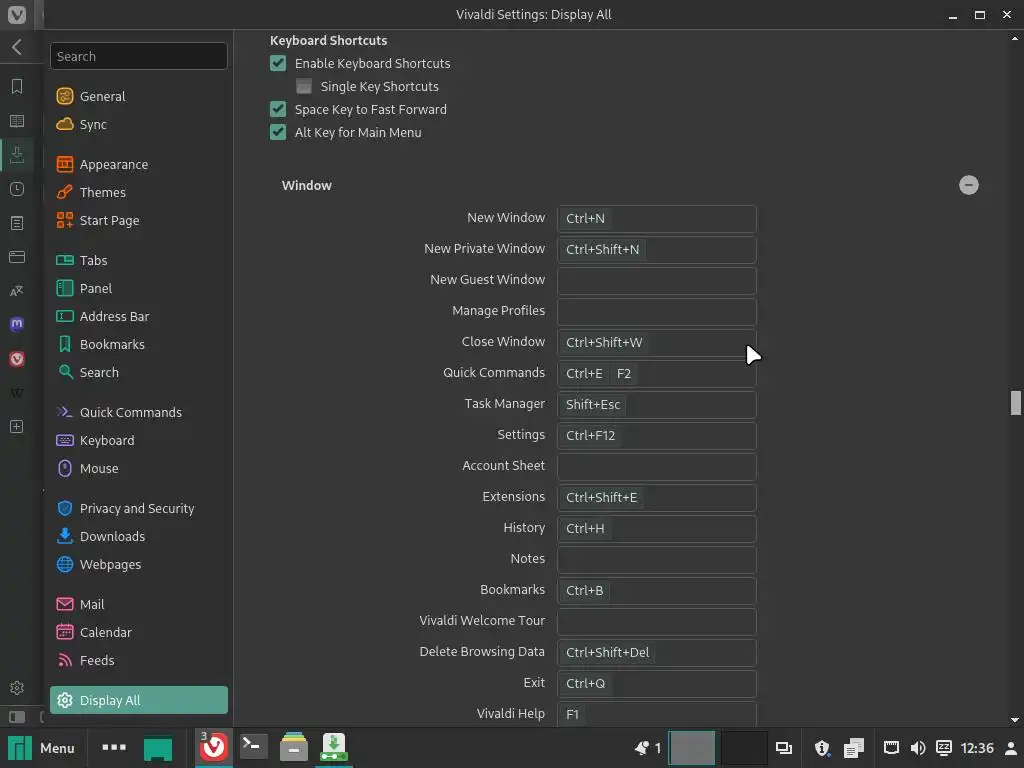This screenshot has width=1024, height=768.
Task: Switch to the second workspace in pager
Action: [x=744, y=748]
